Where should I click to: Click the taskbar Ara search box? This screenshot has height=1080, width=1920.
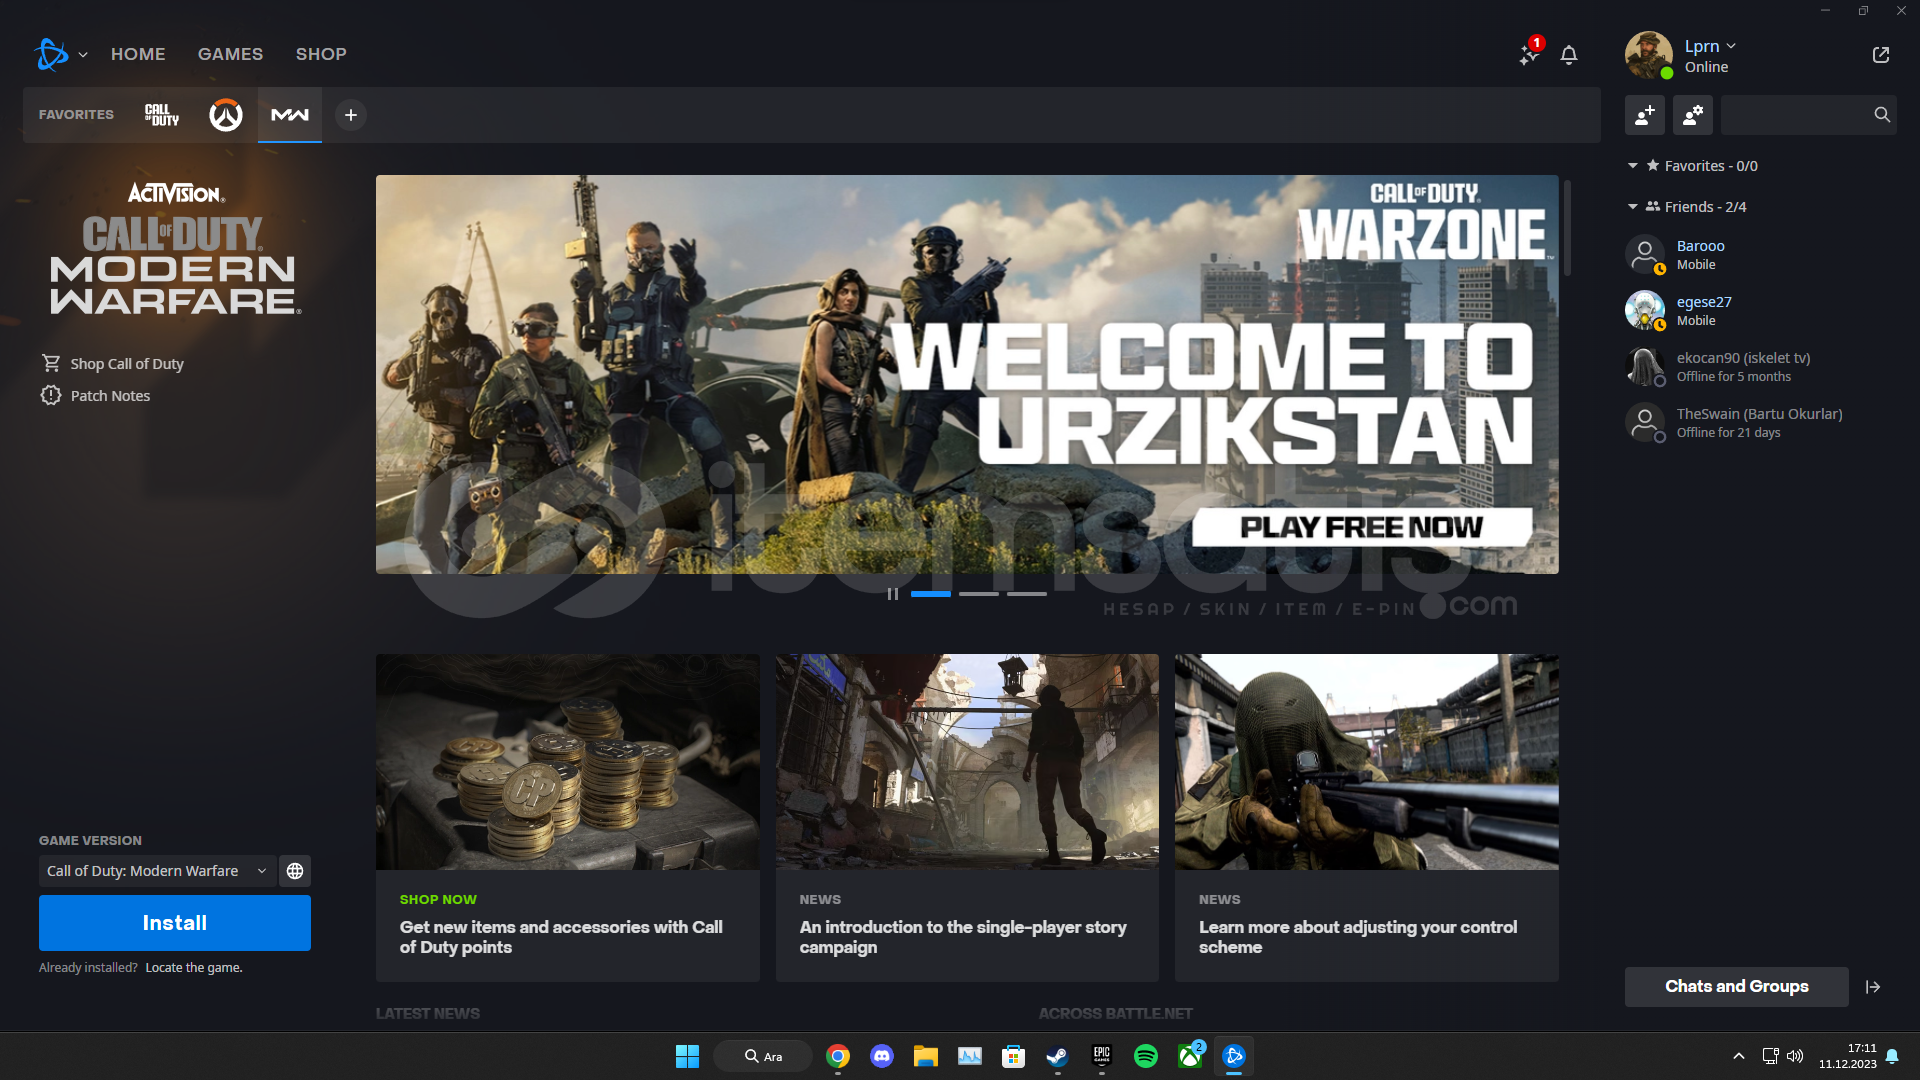763,1056
